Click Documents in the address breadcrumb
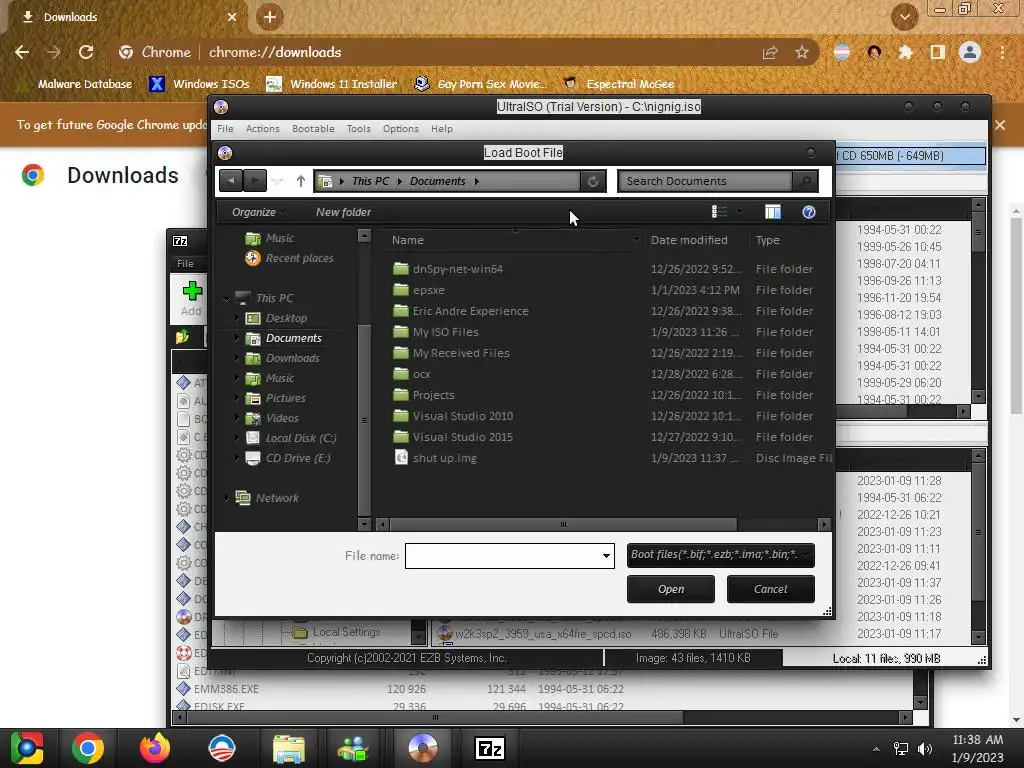 [x=438, y=181]
